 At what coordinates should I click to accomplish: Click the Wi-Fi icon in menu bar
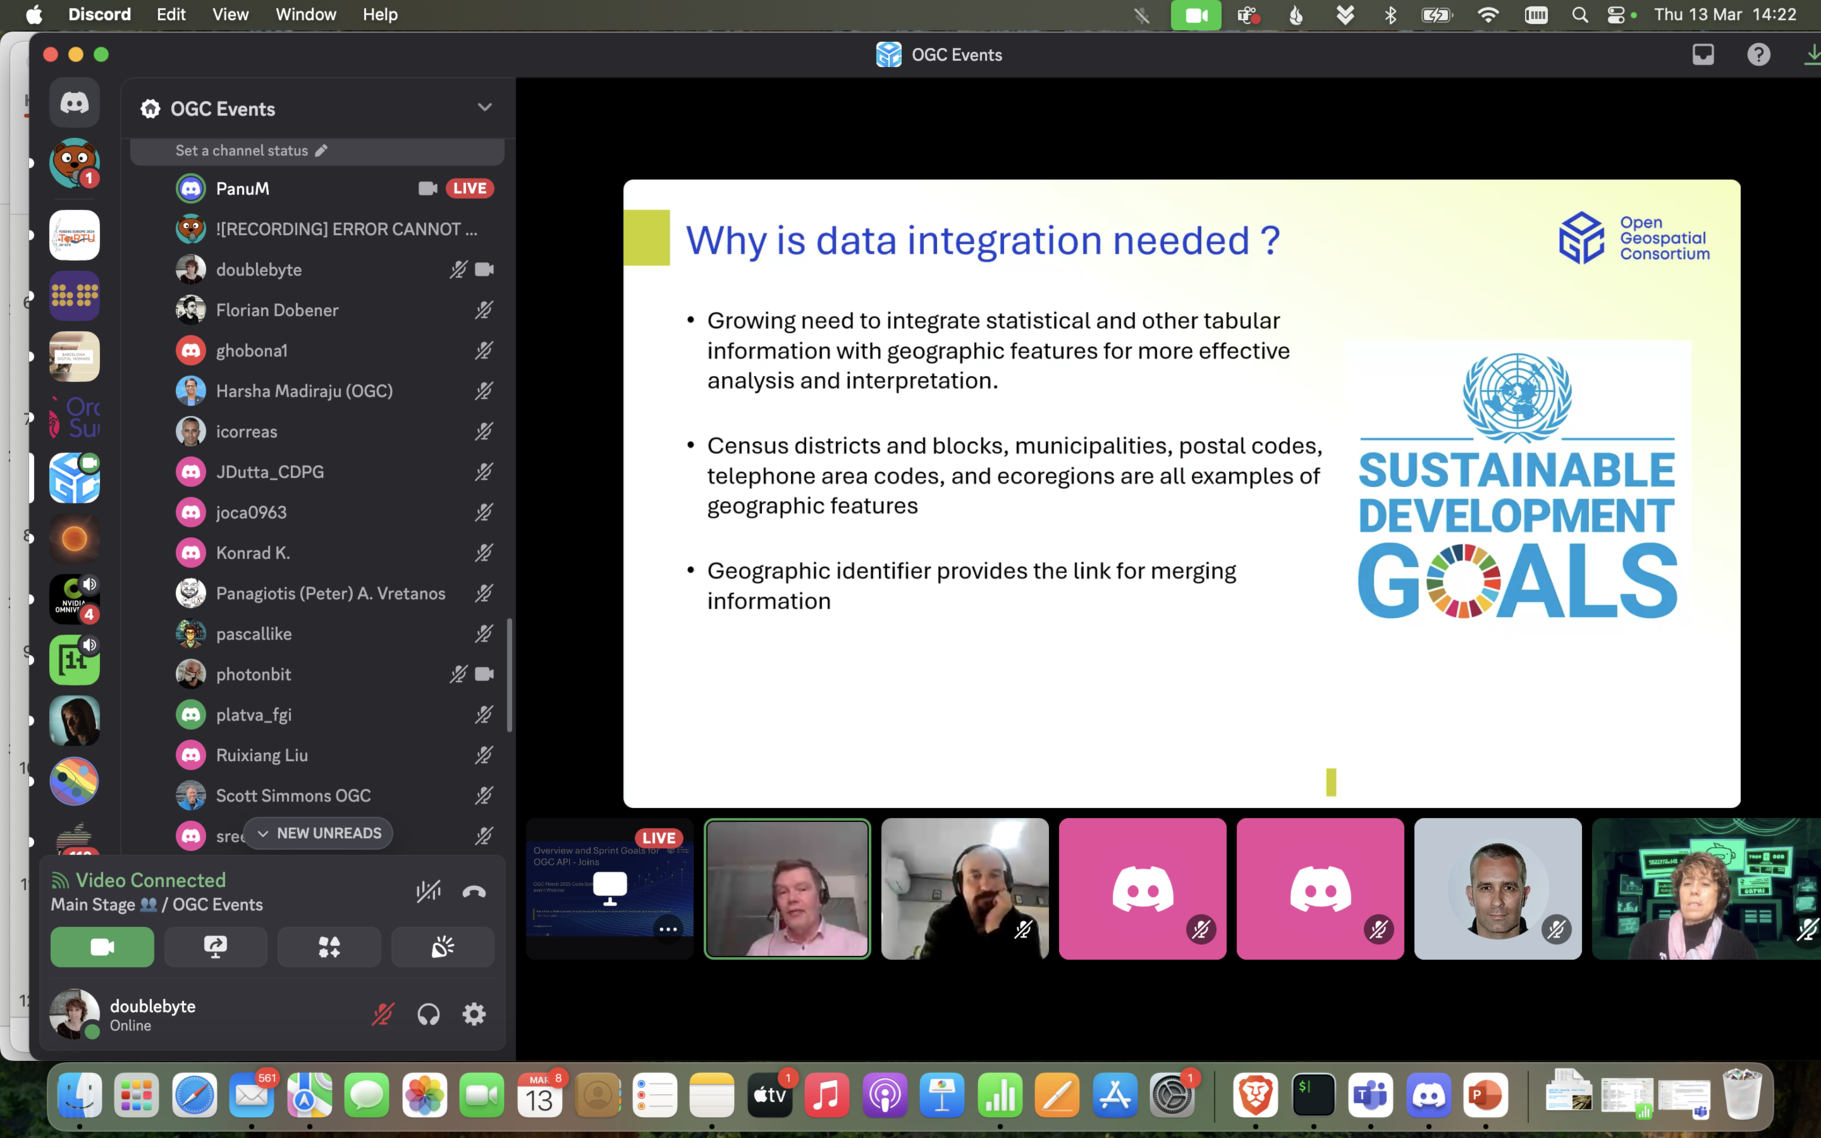click(1488, 15)
